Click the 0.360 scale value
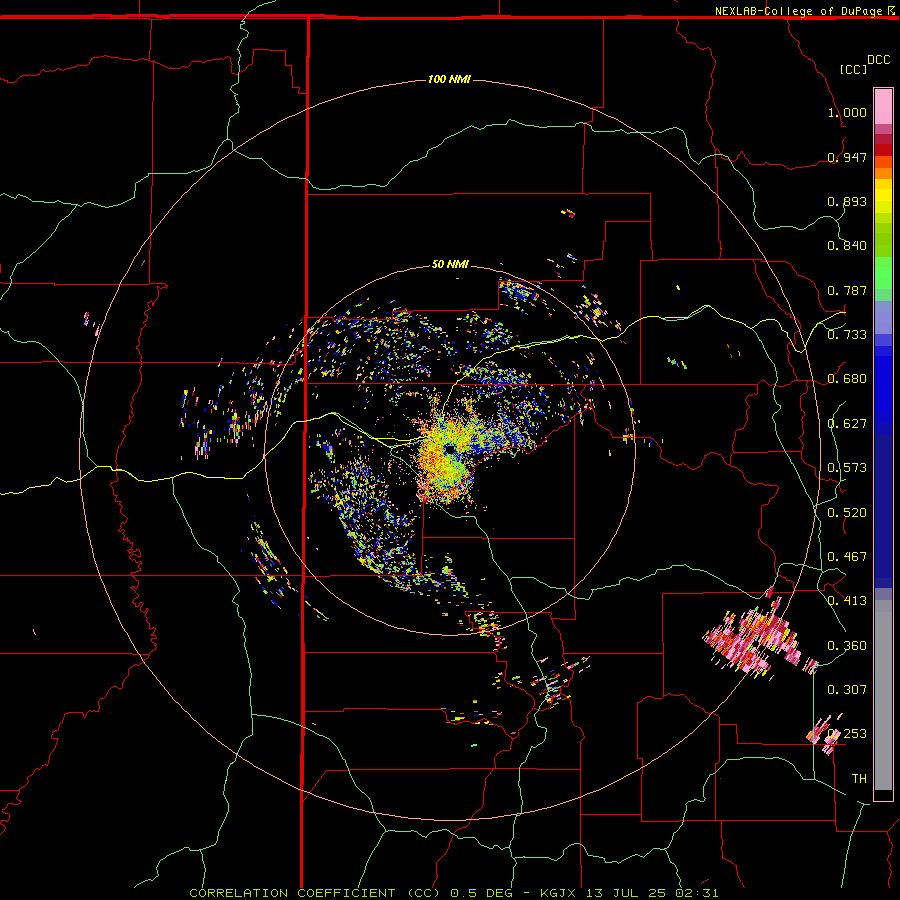The height and width of the screenshot is (900, 900). click(x=847, y=646)
